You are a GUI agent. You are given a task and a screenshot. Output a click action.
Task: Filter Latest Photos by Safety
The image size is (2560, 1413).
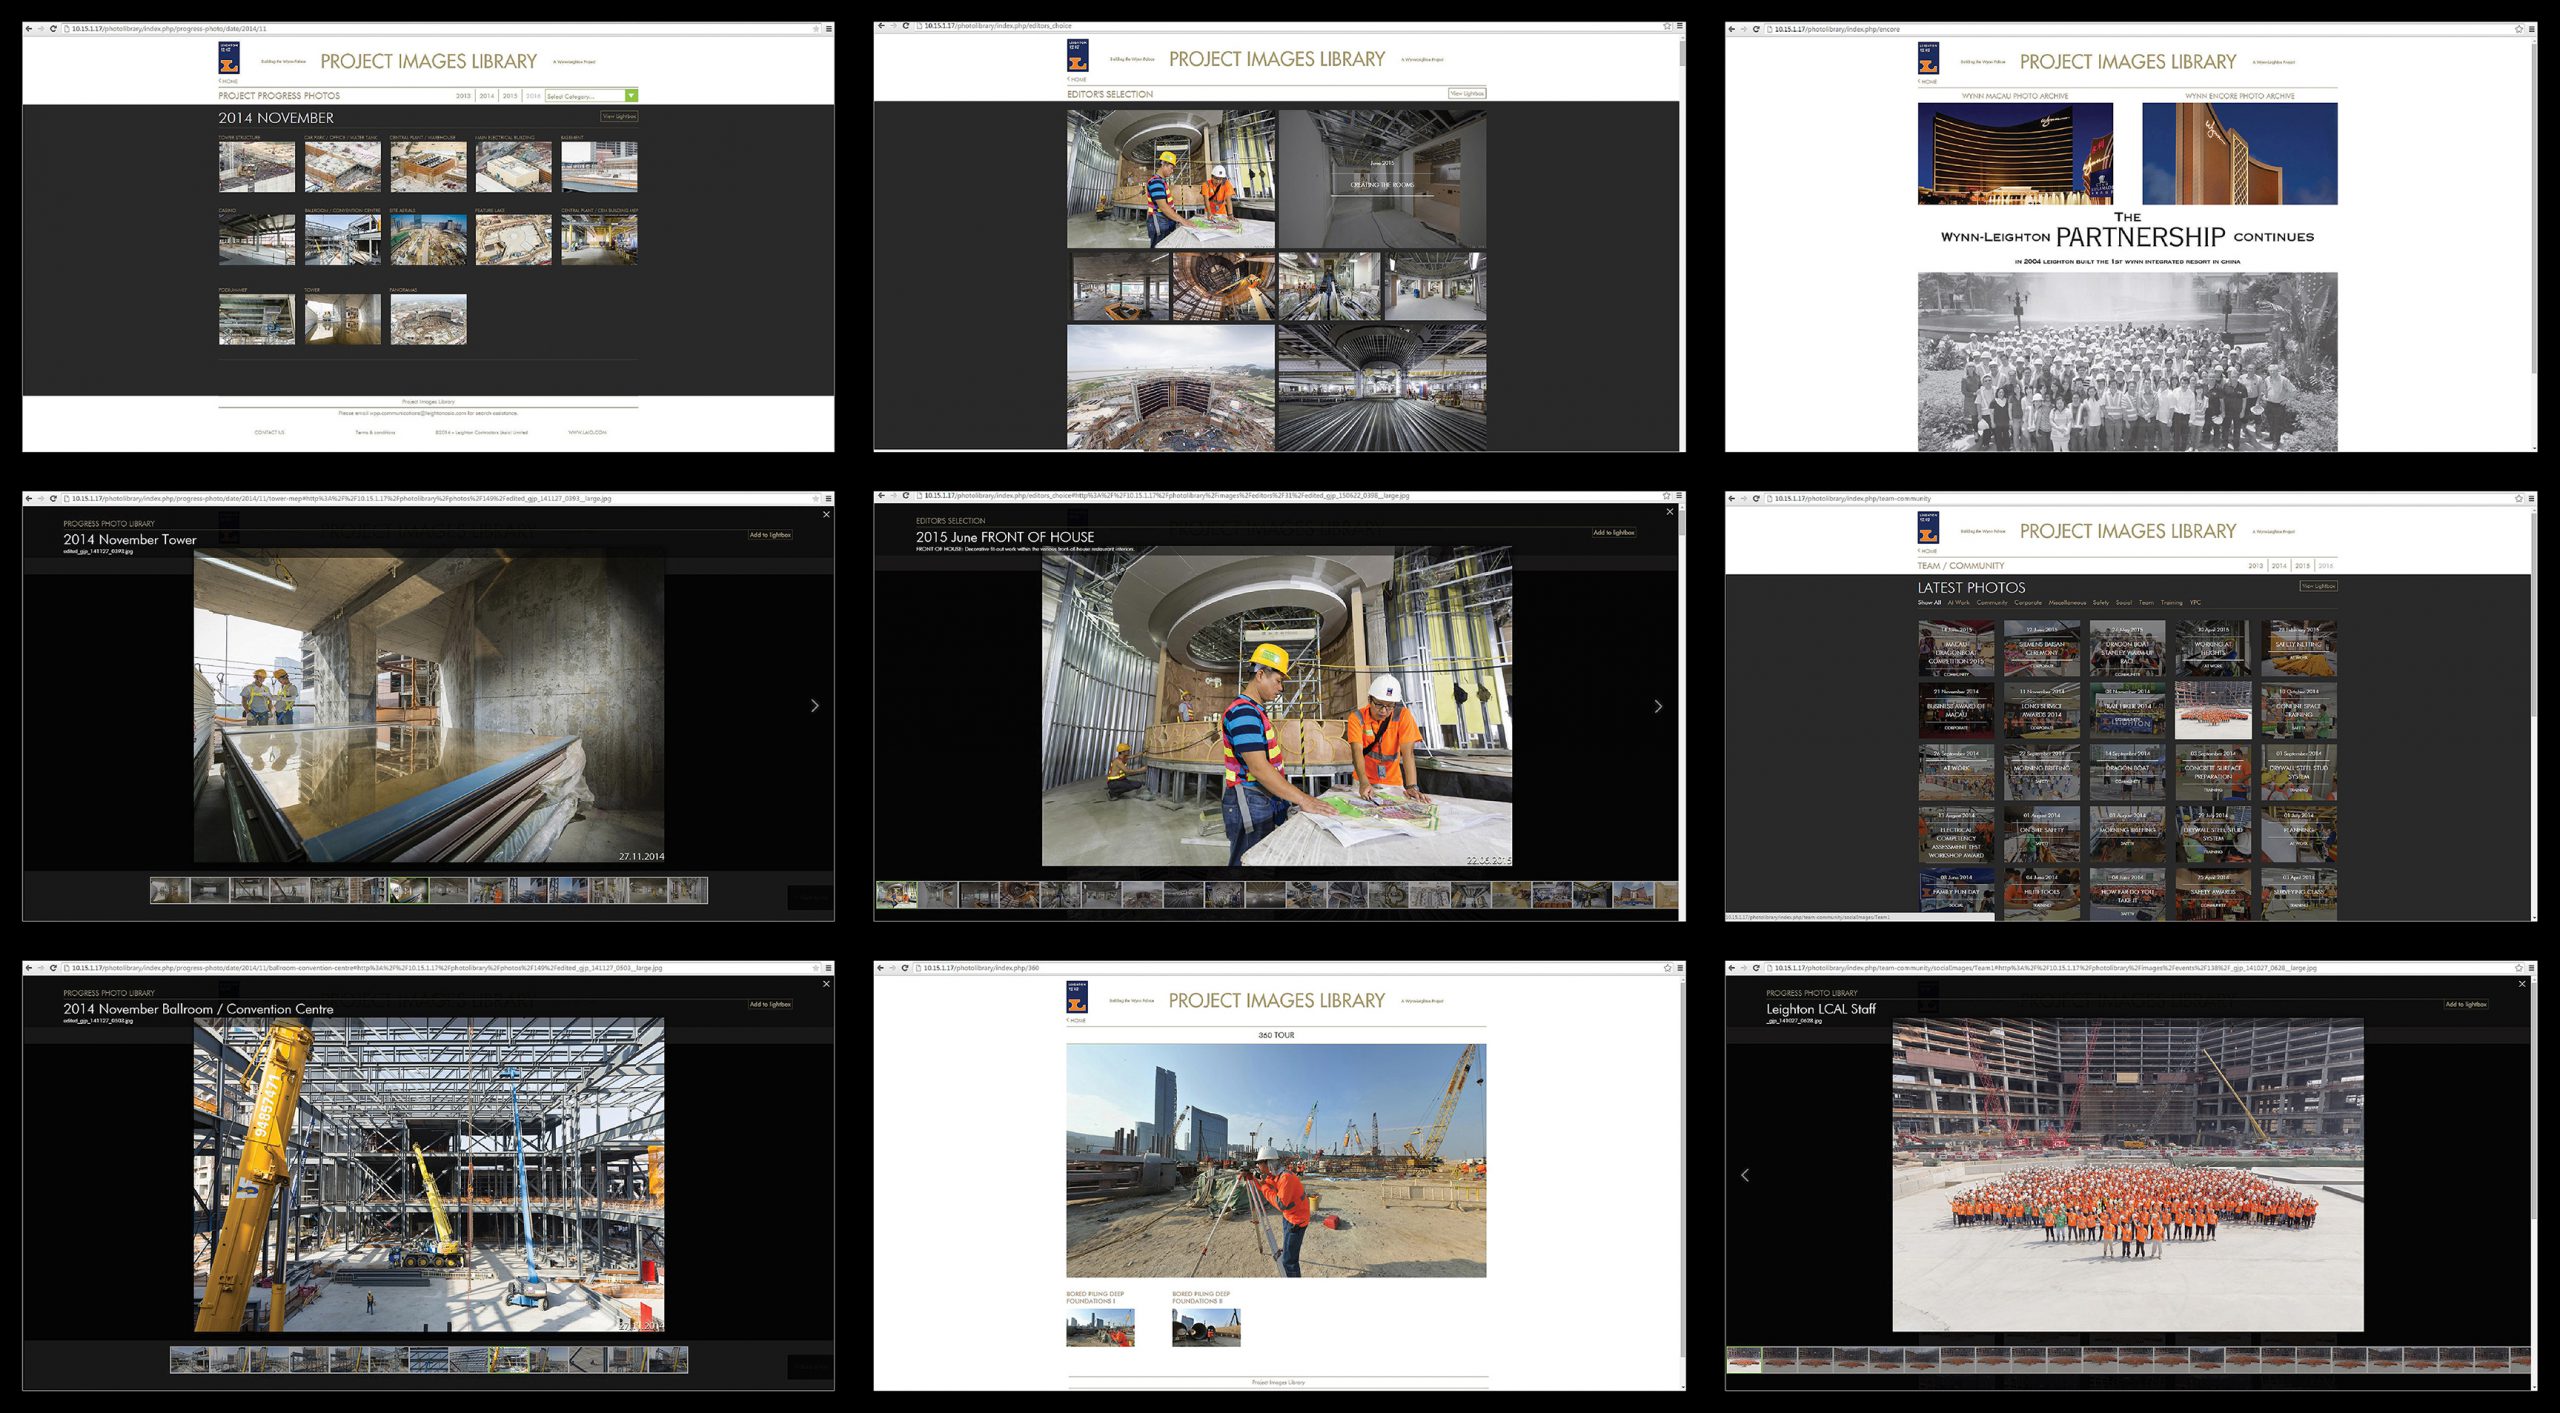2101,603
